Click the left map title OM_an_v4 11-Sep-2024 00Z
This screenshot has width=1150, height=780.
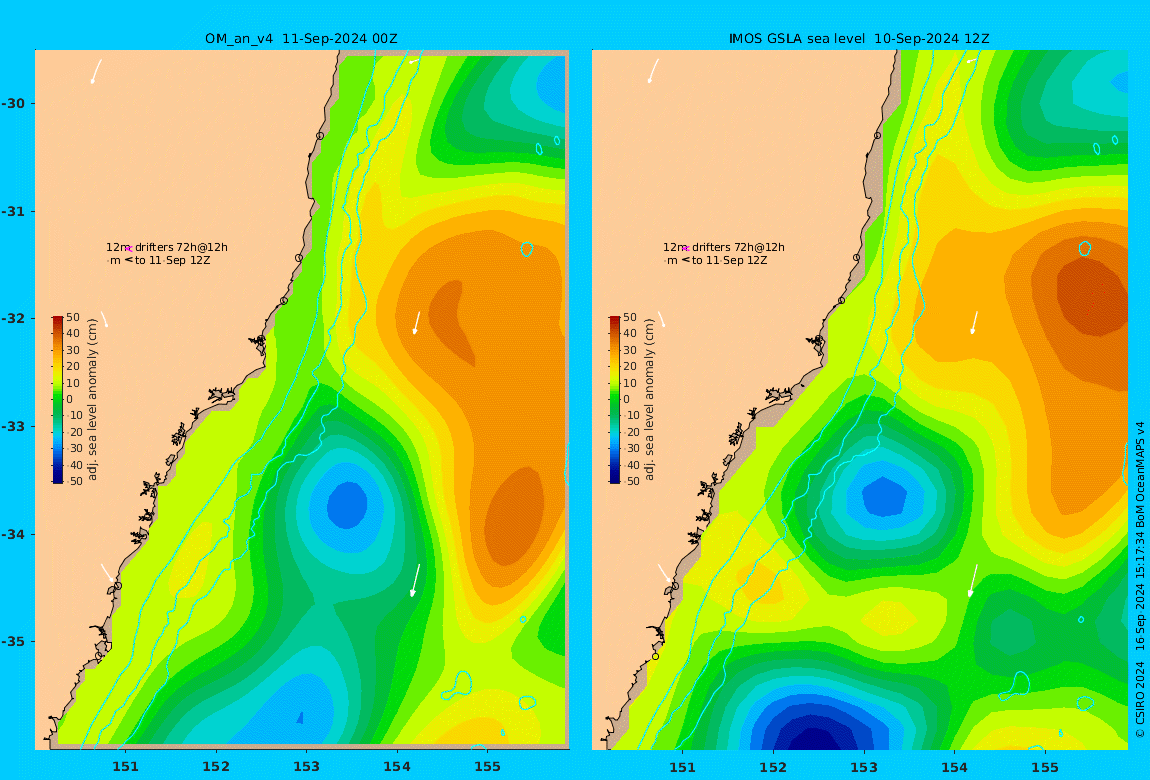(x=301, y=39)
